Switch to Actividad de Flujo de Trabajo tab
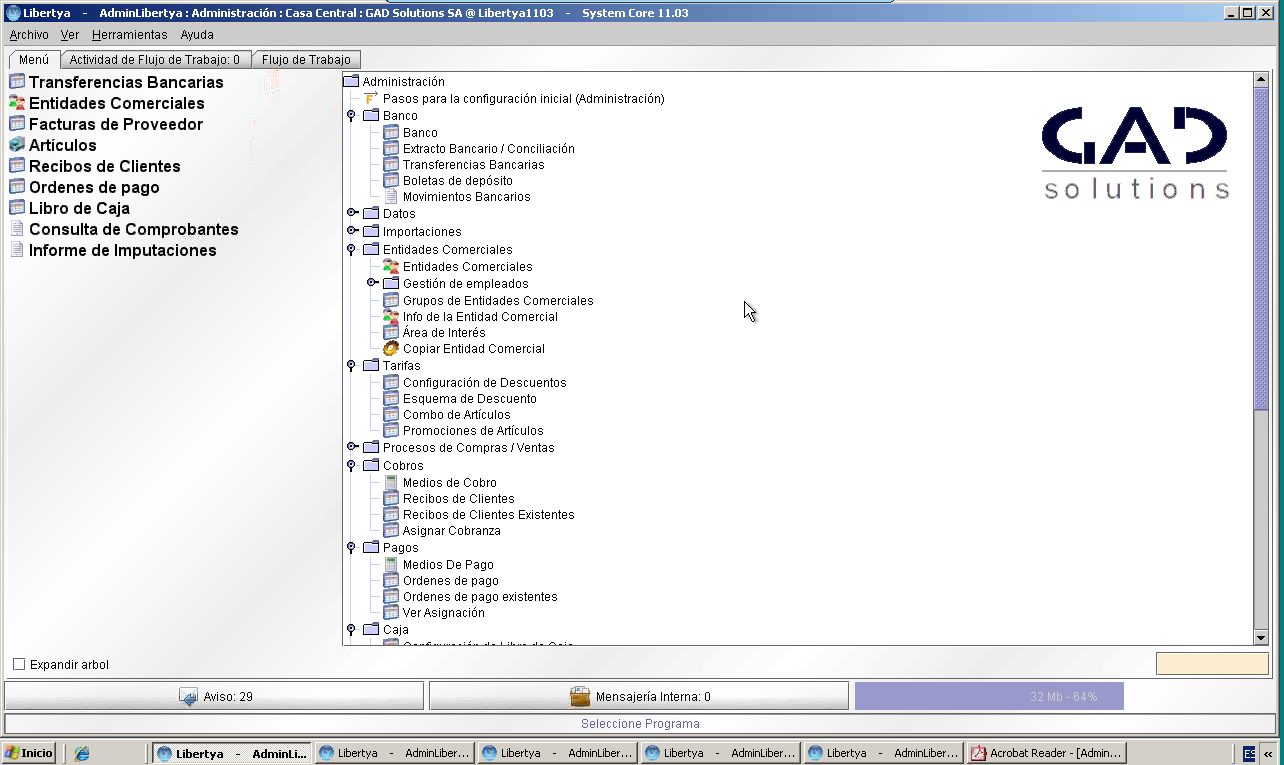The height and width of the screenshot is (765, 1284). [x=155, y=60]
